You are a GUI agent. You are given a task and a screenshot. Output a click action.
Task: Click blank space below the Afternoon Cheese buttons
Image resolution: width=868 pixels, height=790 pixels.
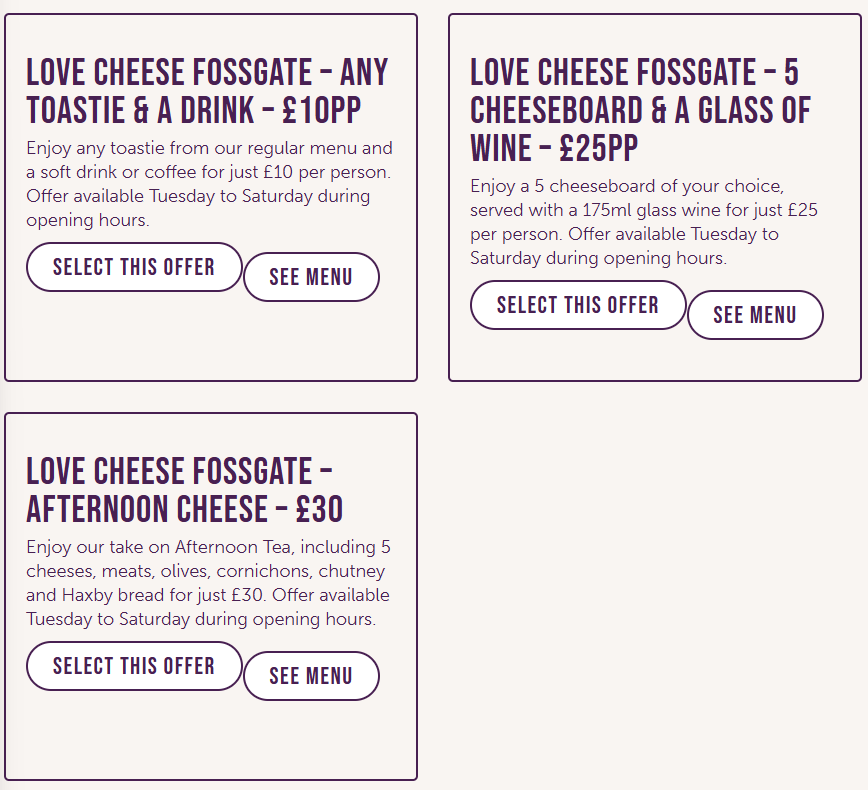[210, 739]
